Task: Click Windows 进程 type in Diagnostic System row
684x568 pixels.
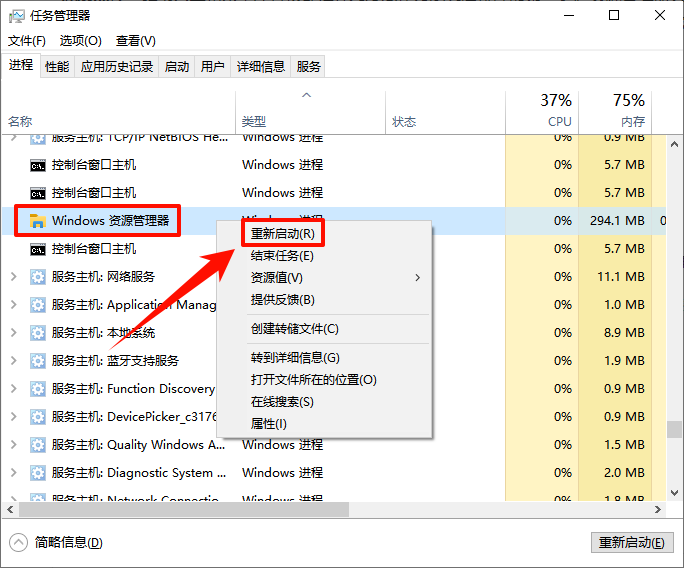Action: 283,472
